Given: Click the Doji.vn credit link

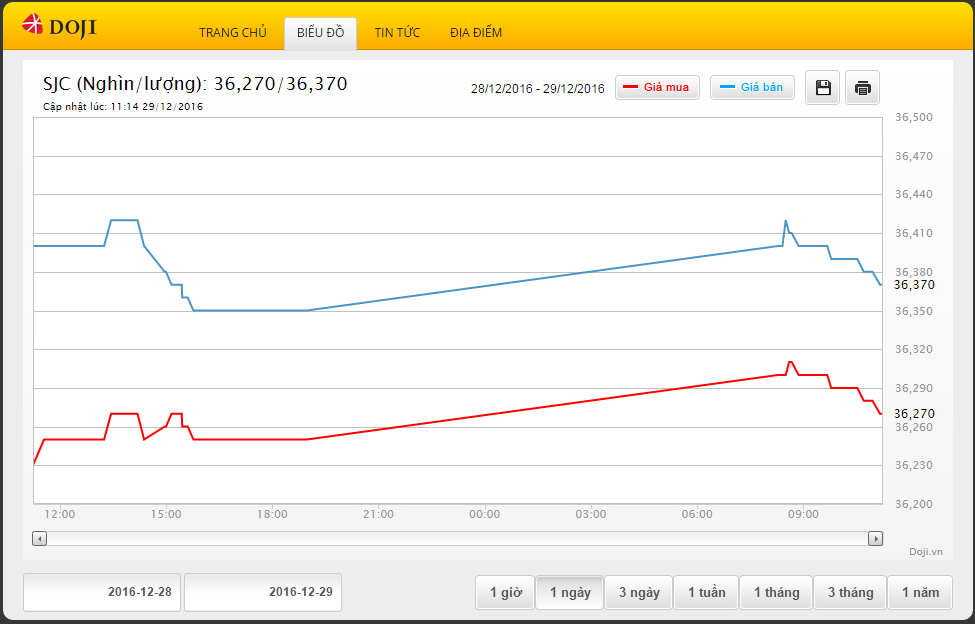Looking at the screenshot, I should [925, 552].
